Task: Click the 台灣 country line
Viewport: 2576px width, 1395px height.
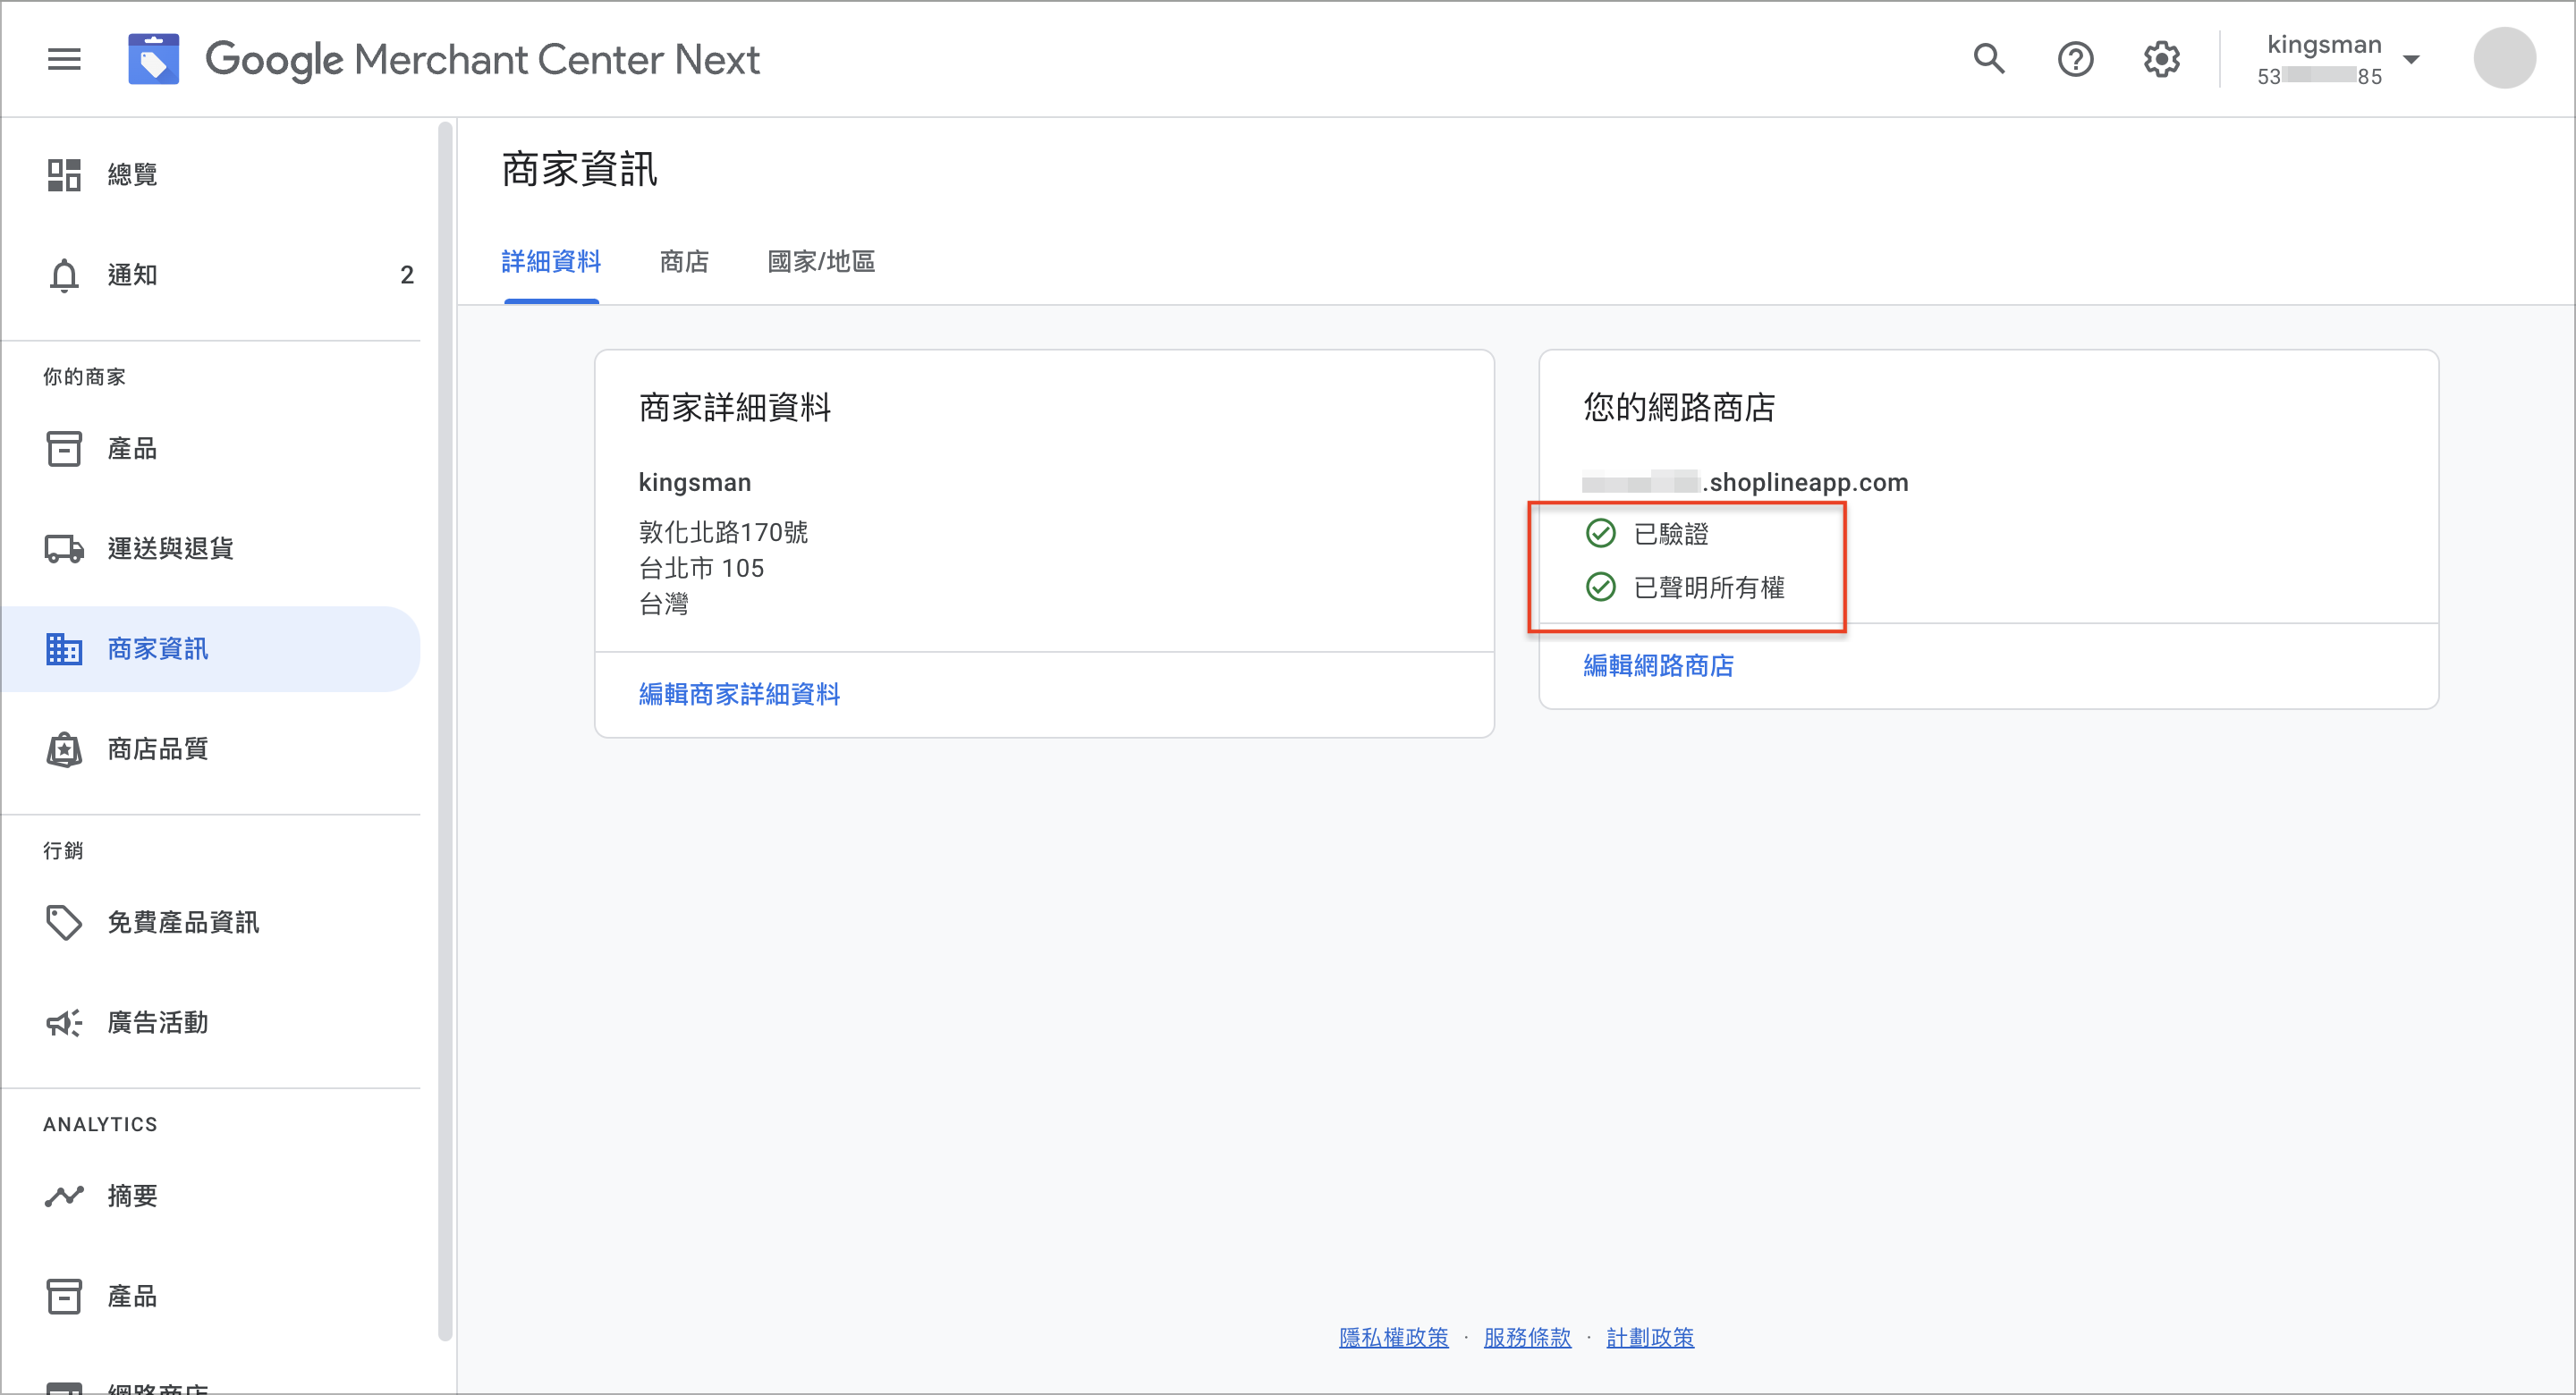Action: (x=663, y=604)
